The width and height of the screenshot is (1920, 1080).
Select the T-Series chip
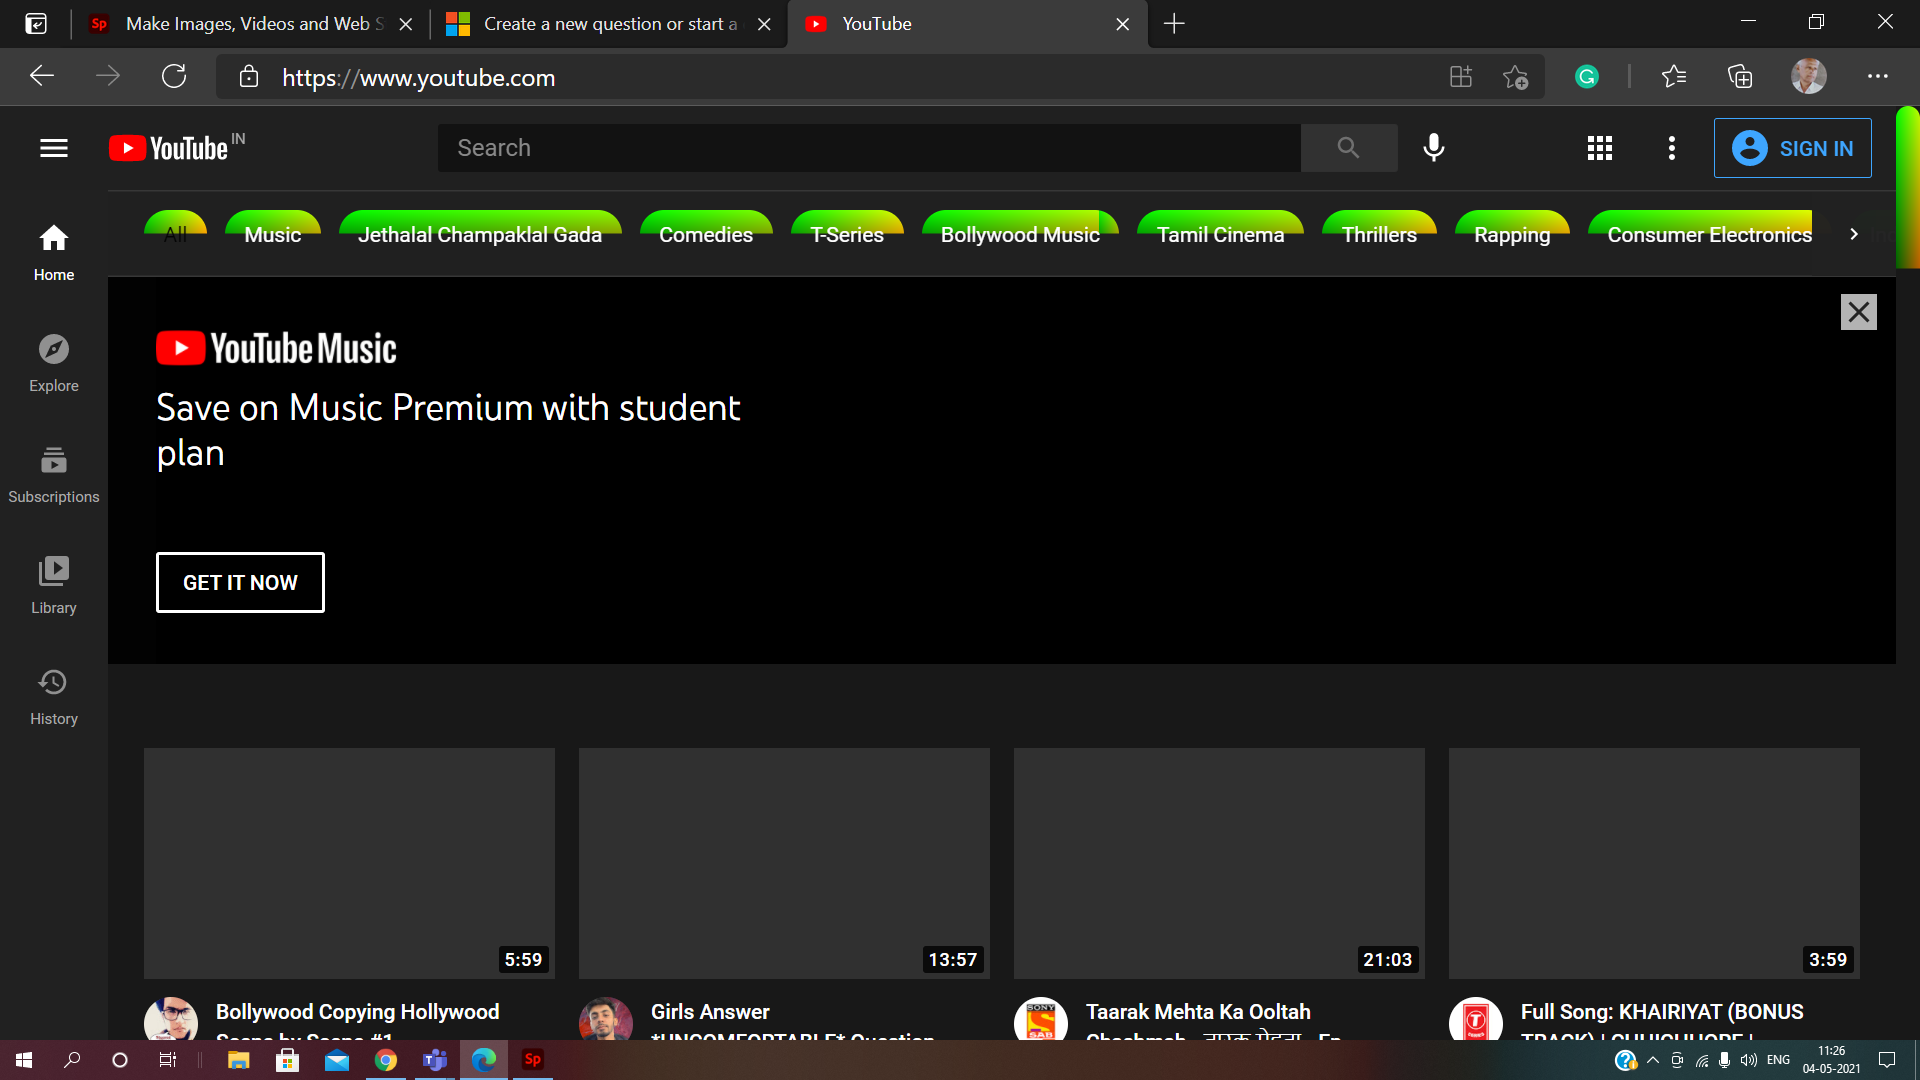[x=847, y=234]
